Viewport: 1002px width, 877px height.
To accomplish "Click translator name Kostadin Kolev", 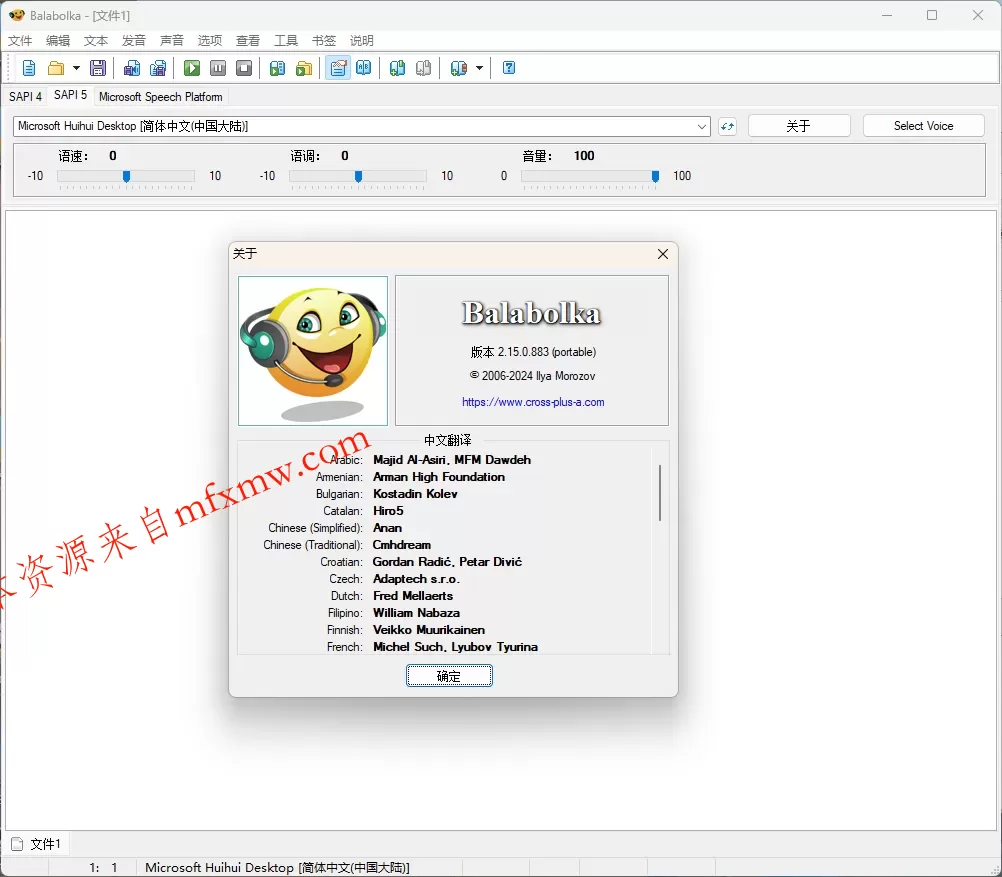I will [415, 494].
